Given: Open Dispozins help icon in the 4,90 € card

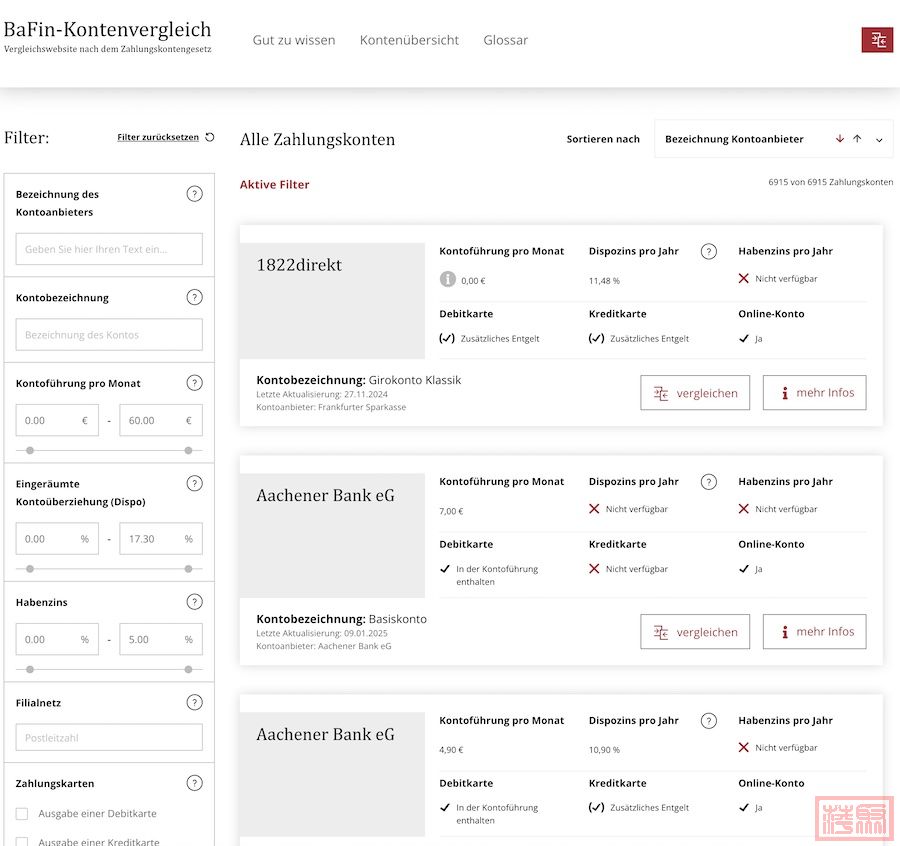Looking at the screenshot, I should (x=709, y=721).
